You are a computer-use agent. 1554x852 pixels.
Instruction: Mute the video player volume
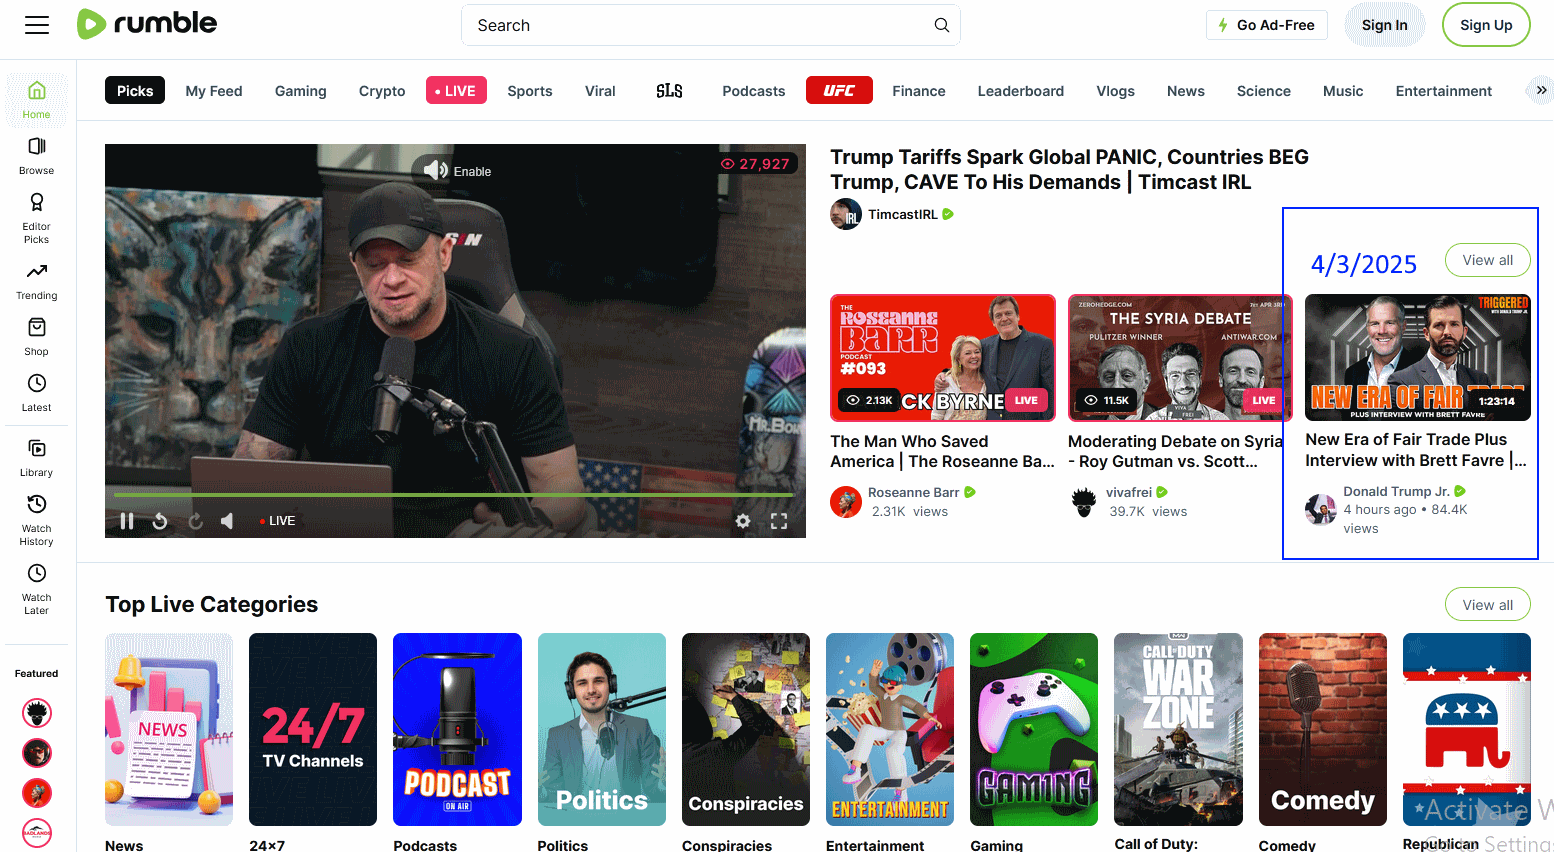point(227,521)
